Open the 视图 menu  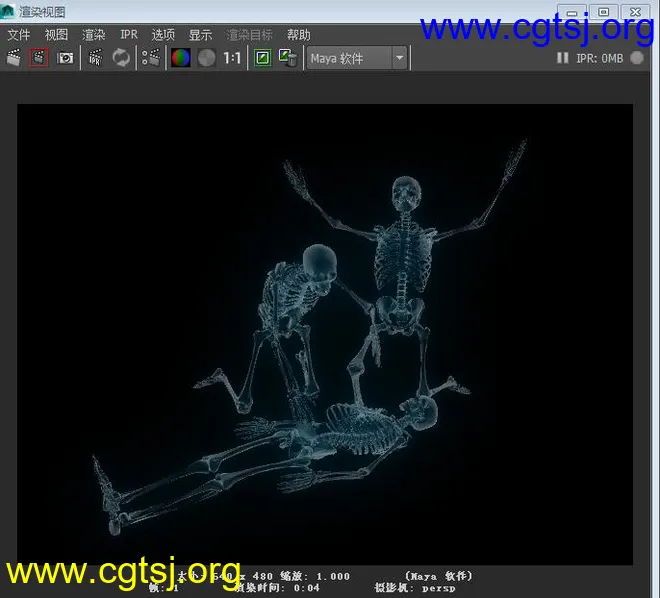click(x=56, y=35)
